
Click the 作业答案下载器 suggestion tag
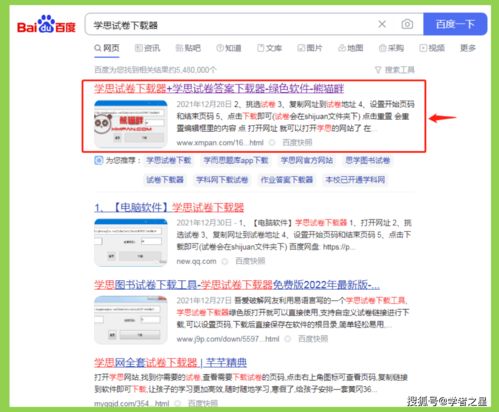click(286, 180)
